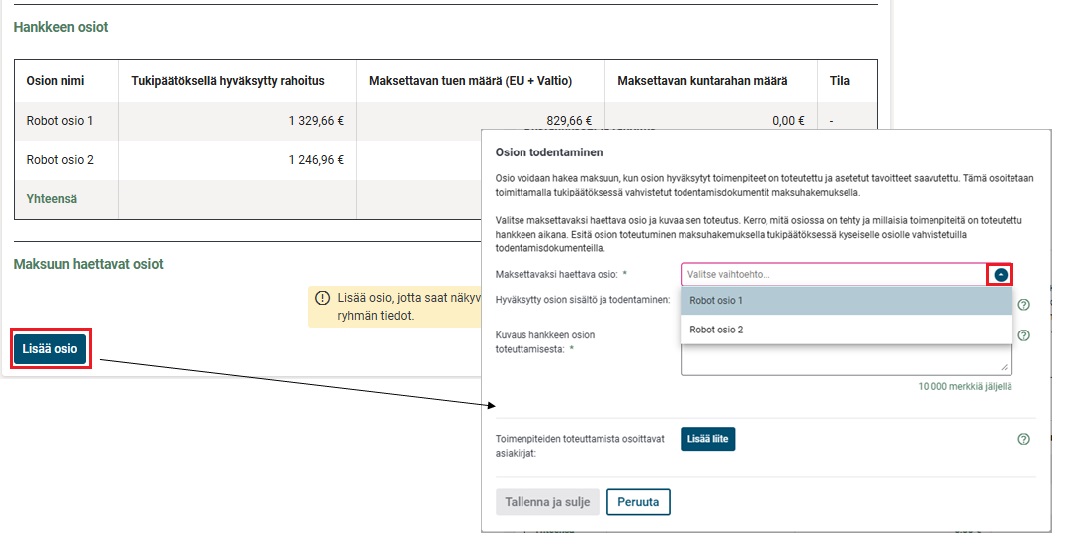Show help for Kuvaus hankkeen osion toteuttamisesta
Image resolution: width=1065 pixels, height=549 pixels.
pos(1023,336)
